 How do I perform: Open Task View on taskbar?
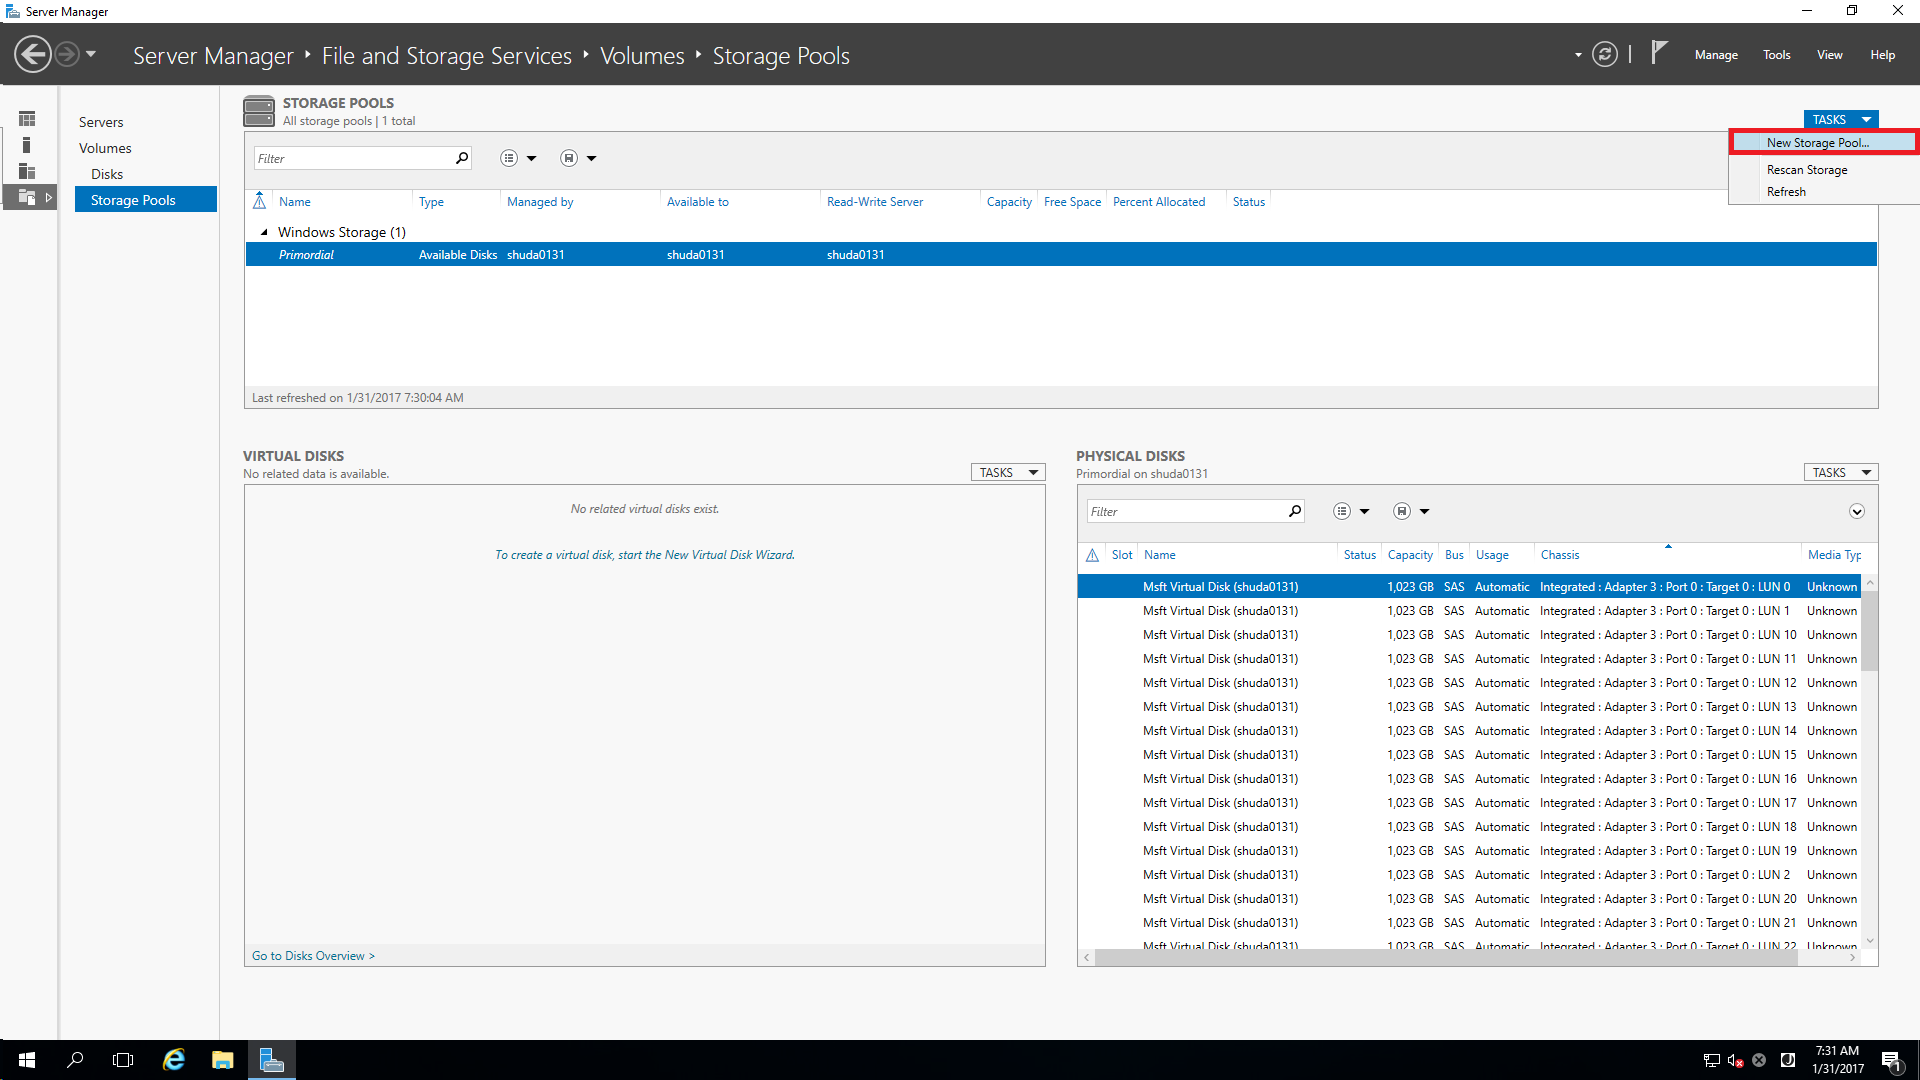point(123,1060)
